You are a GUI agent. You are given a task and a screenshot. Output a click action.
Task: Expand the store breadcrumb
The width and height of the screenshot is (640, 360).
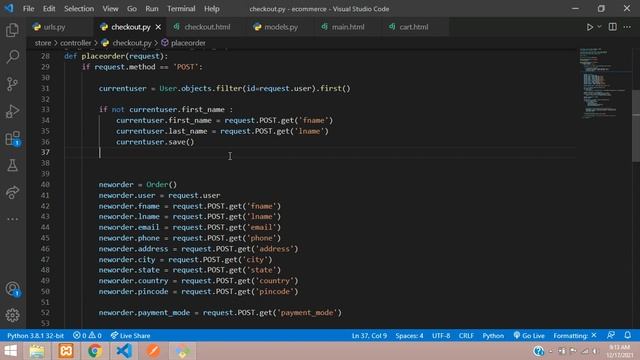click(43, 43)
